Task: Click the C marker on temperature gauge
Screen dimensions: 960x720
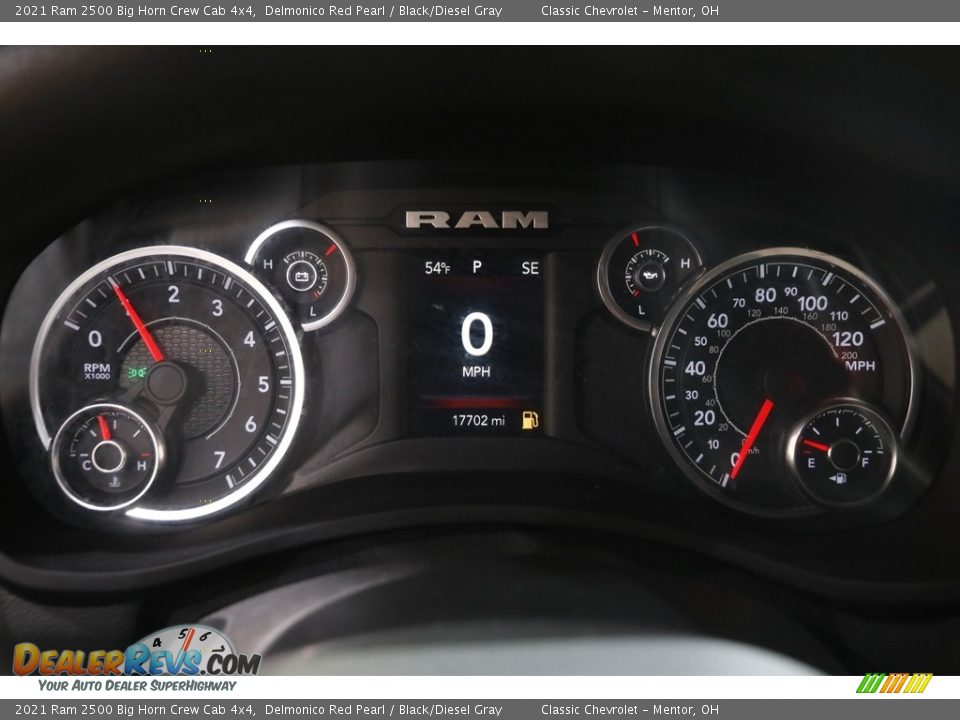Action: [x=86, y=465]
